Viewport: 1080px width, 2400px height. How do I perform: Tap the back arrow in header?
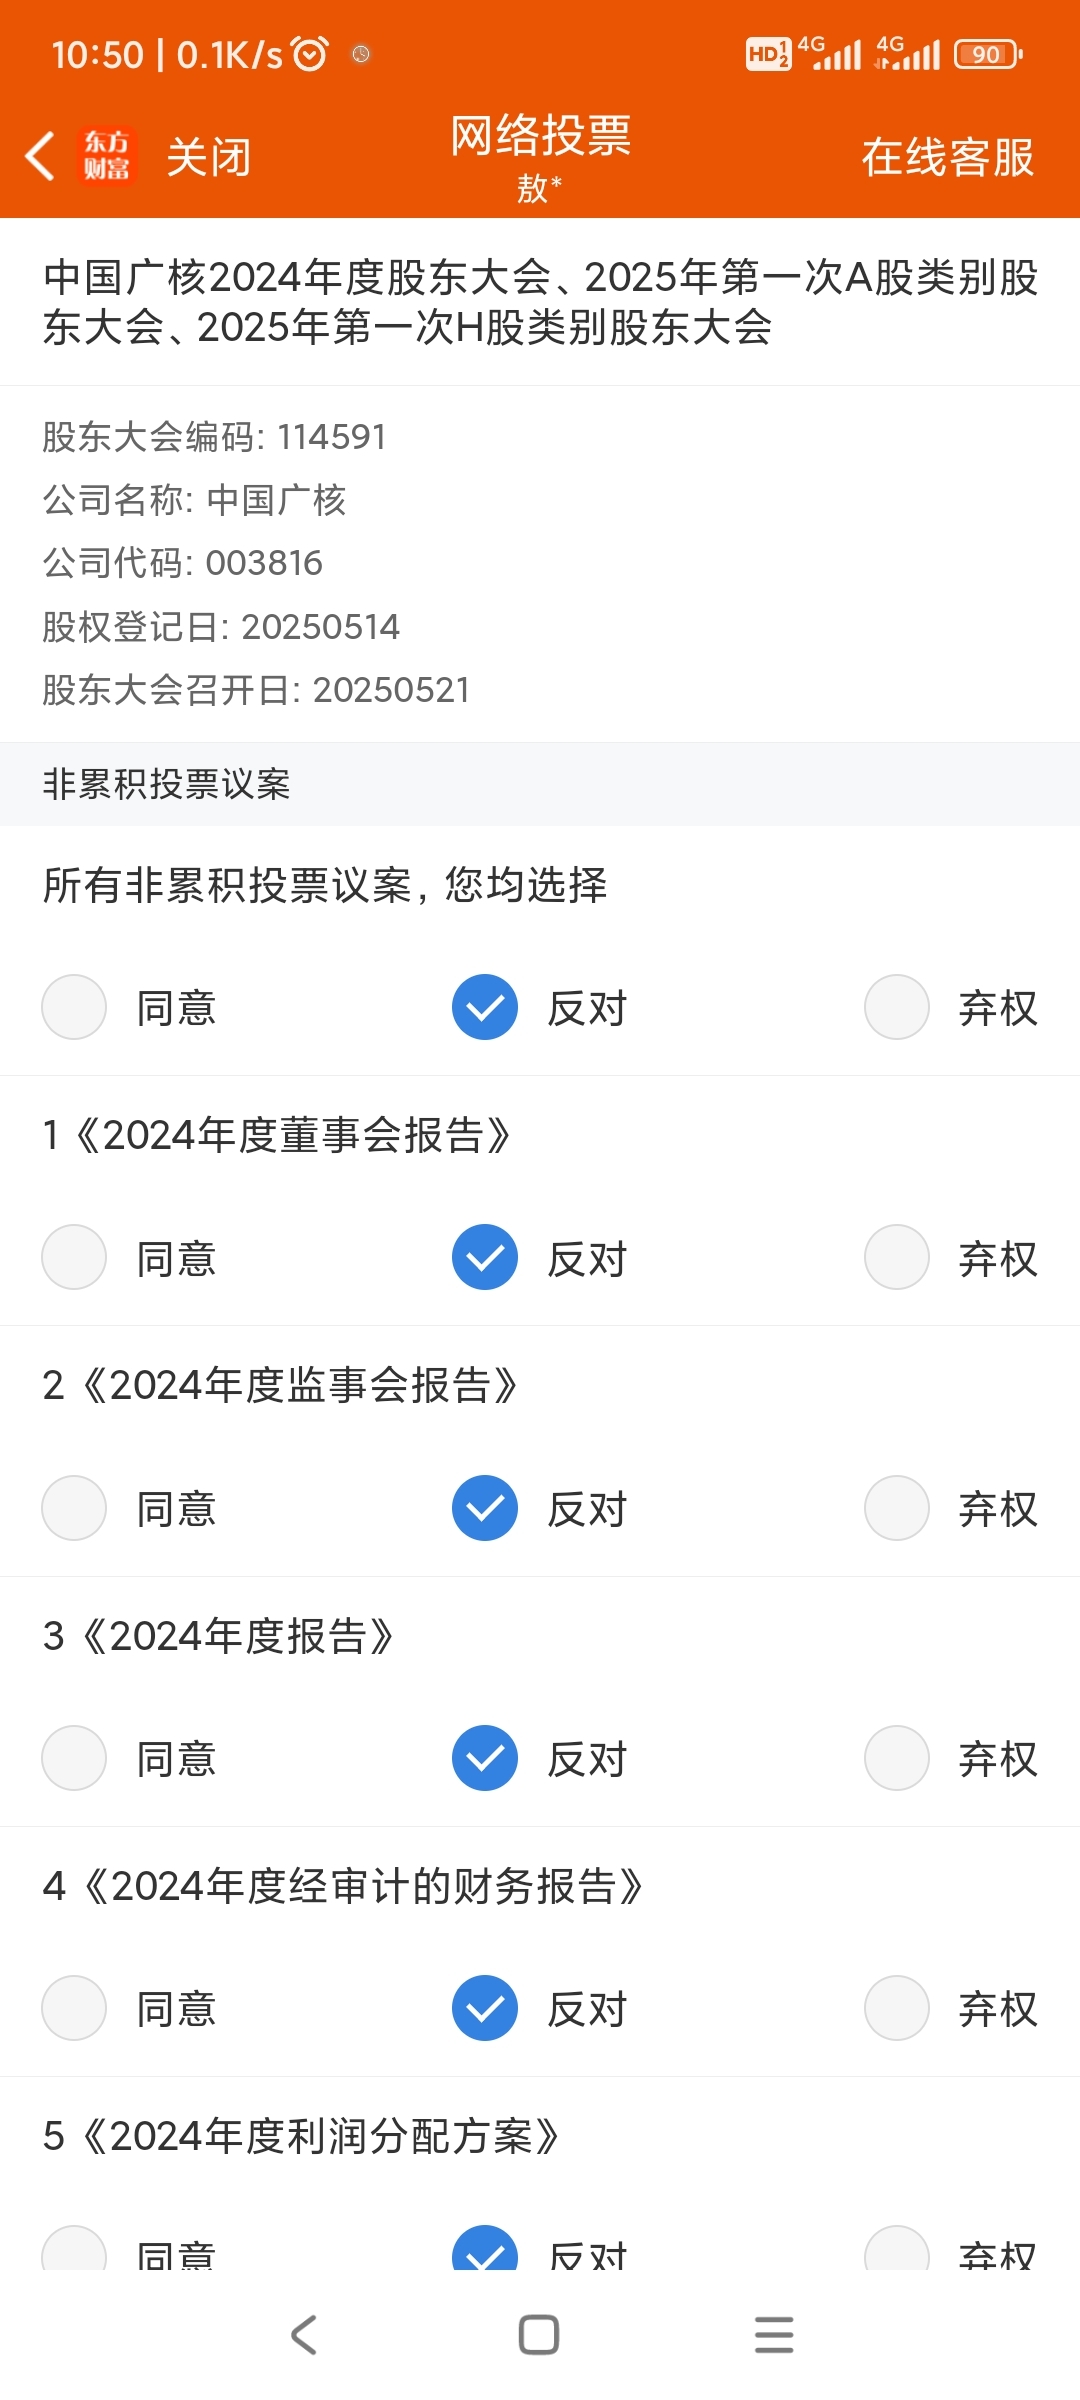(40, 157)
